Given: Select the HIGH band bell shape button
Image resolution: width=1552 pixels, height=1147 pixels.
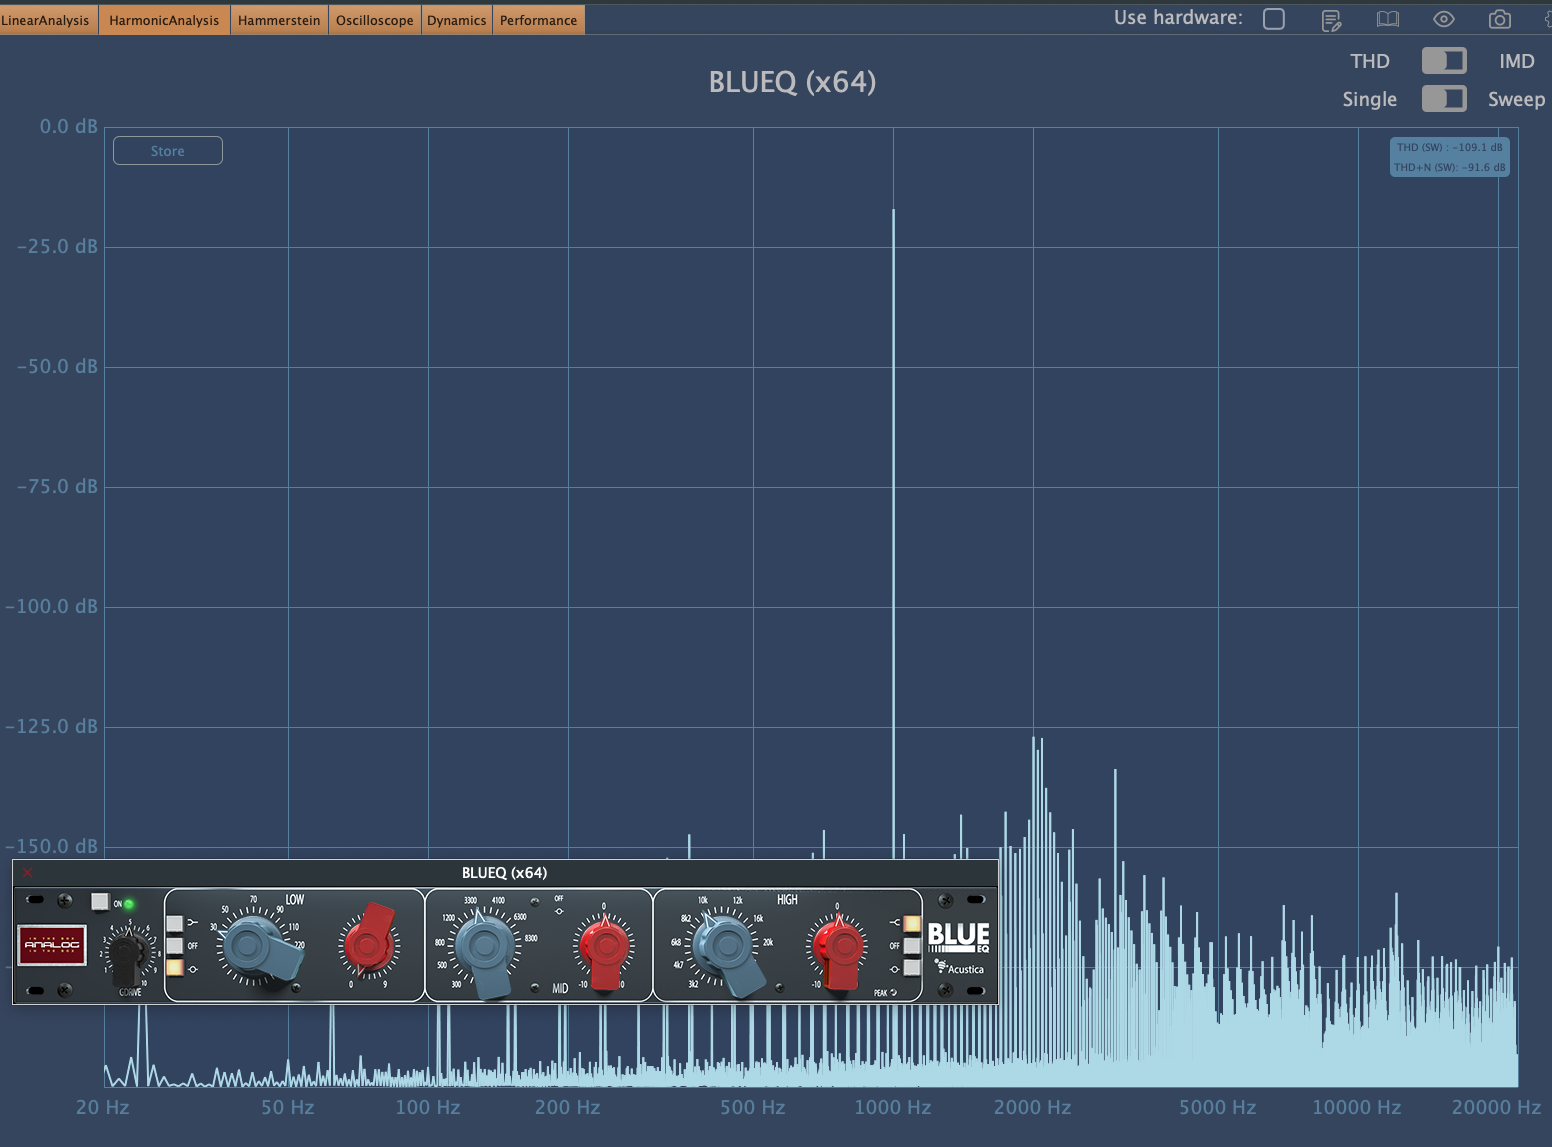Looking at the screenshot, I should [912, 968].
